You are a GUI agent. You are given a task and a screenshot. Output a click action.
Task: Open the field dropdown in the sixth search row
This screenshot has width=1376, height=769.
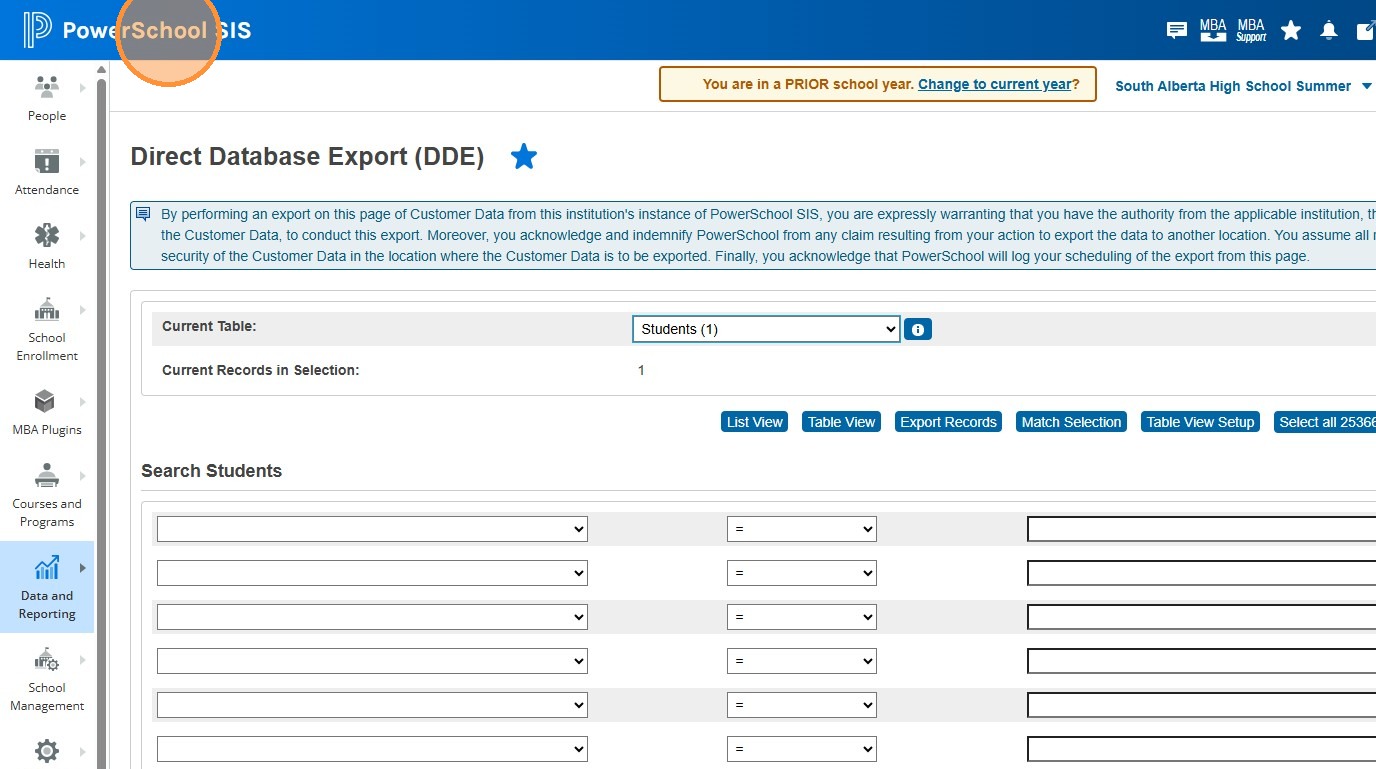[372, 749]
